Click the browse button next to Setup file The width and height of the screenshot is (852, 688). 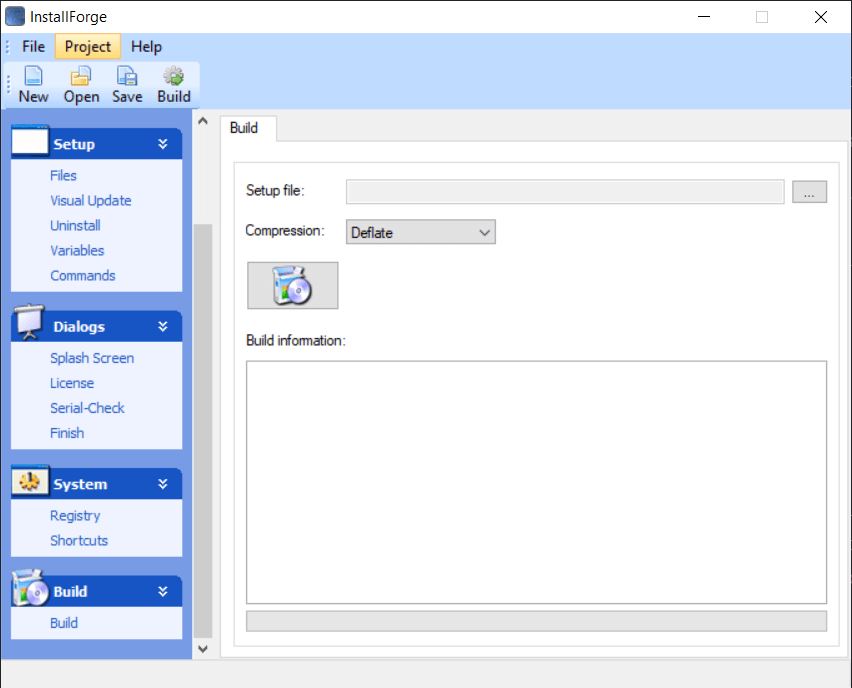pyautogui.click(x=809, y=192)
